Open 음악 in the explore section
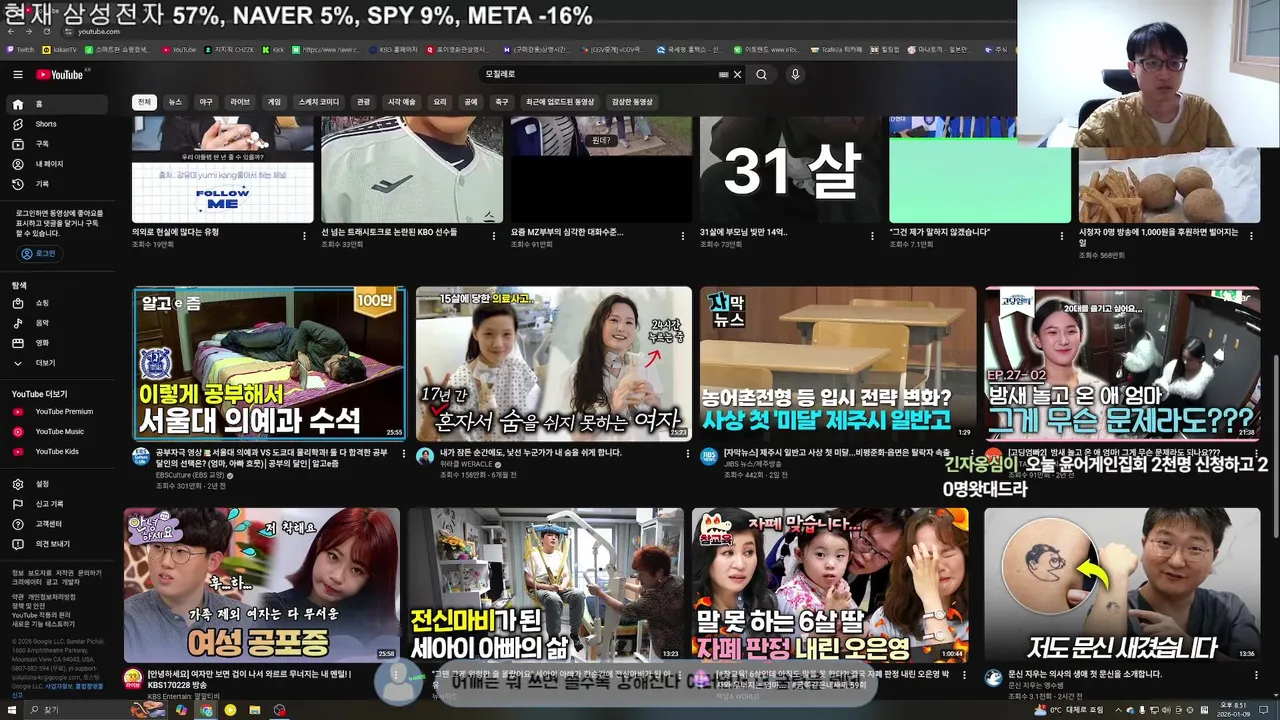 click(x=56, y=323)
